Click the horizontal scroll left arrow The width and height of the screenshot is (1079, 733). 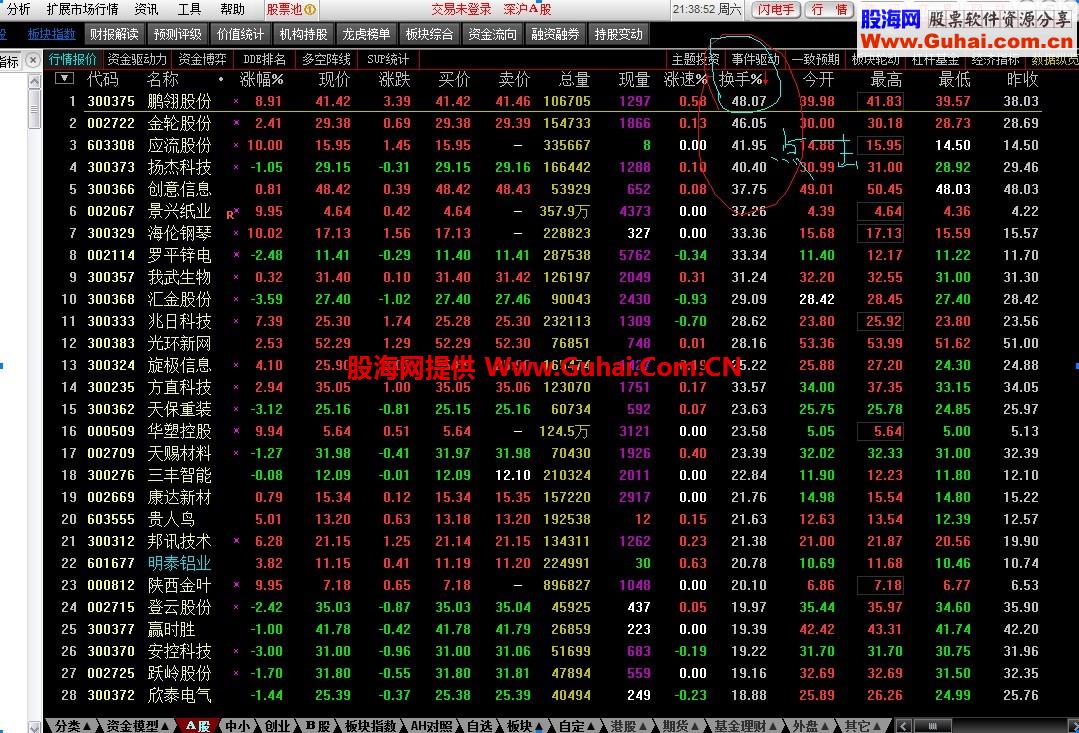(903, 726)
